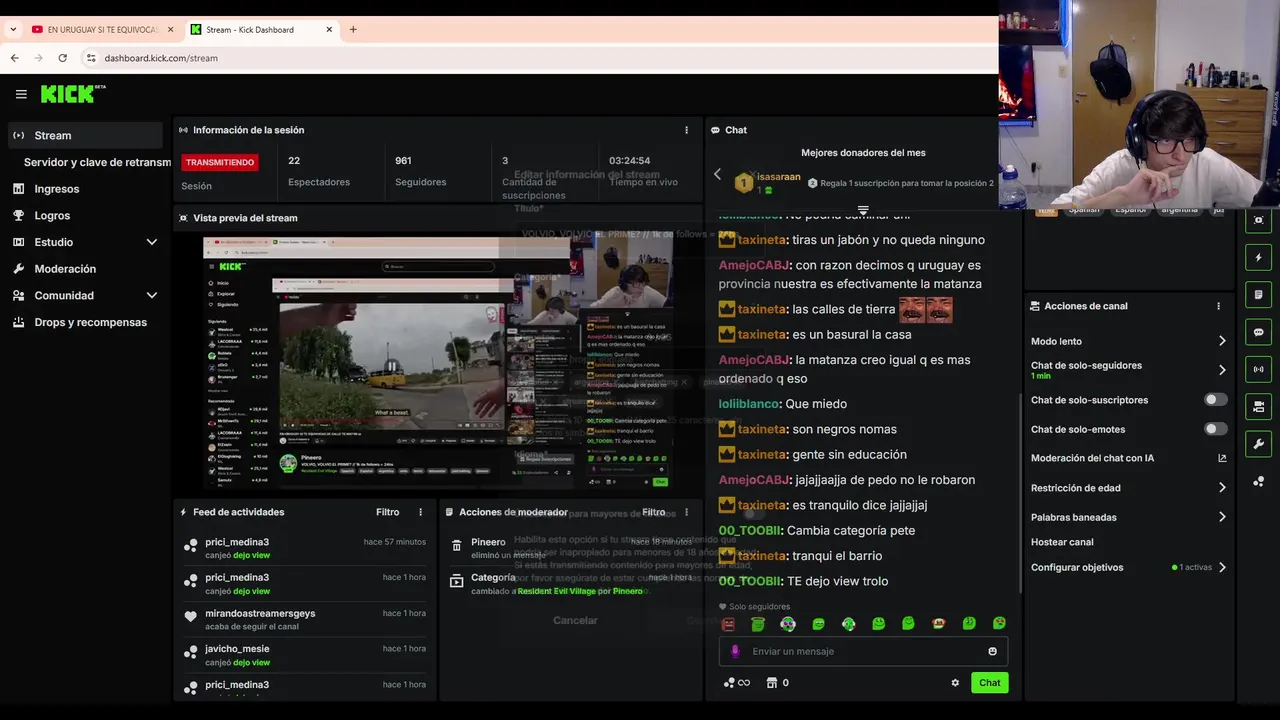
Task: Open Acciones de moderador three-dot menu
Action: [686, 512]
